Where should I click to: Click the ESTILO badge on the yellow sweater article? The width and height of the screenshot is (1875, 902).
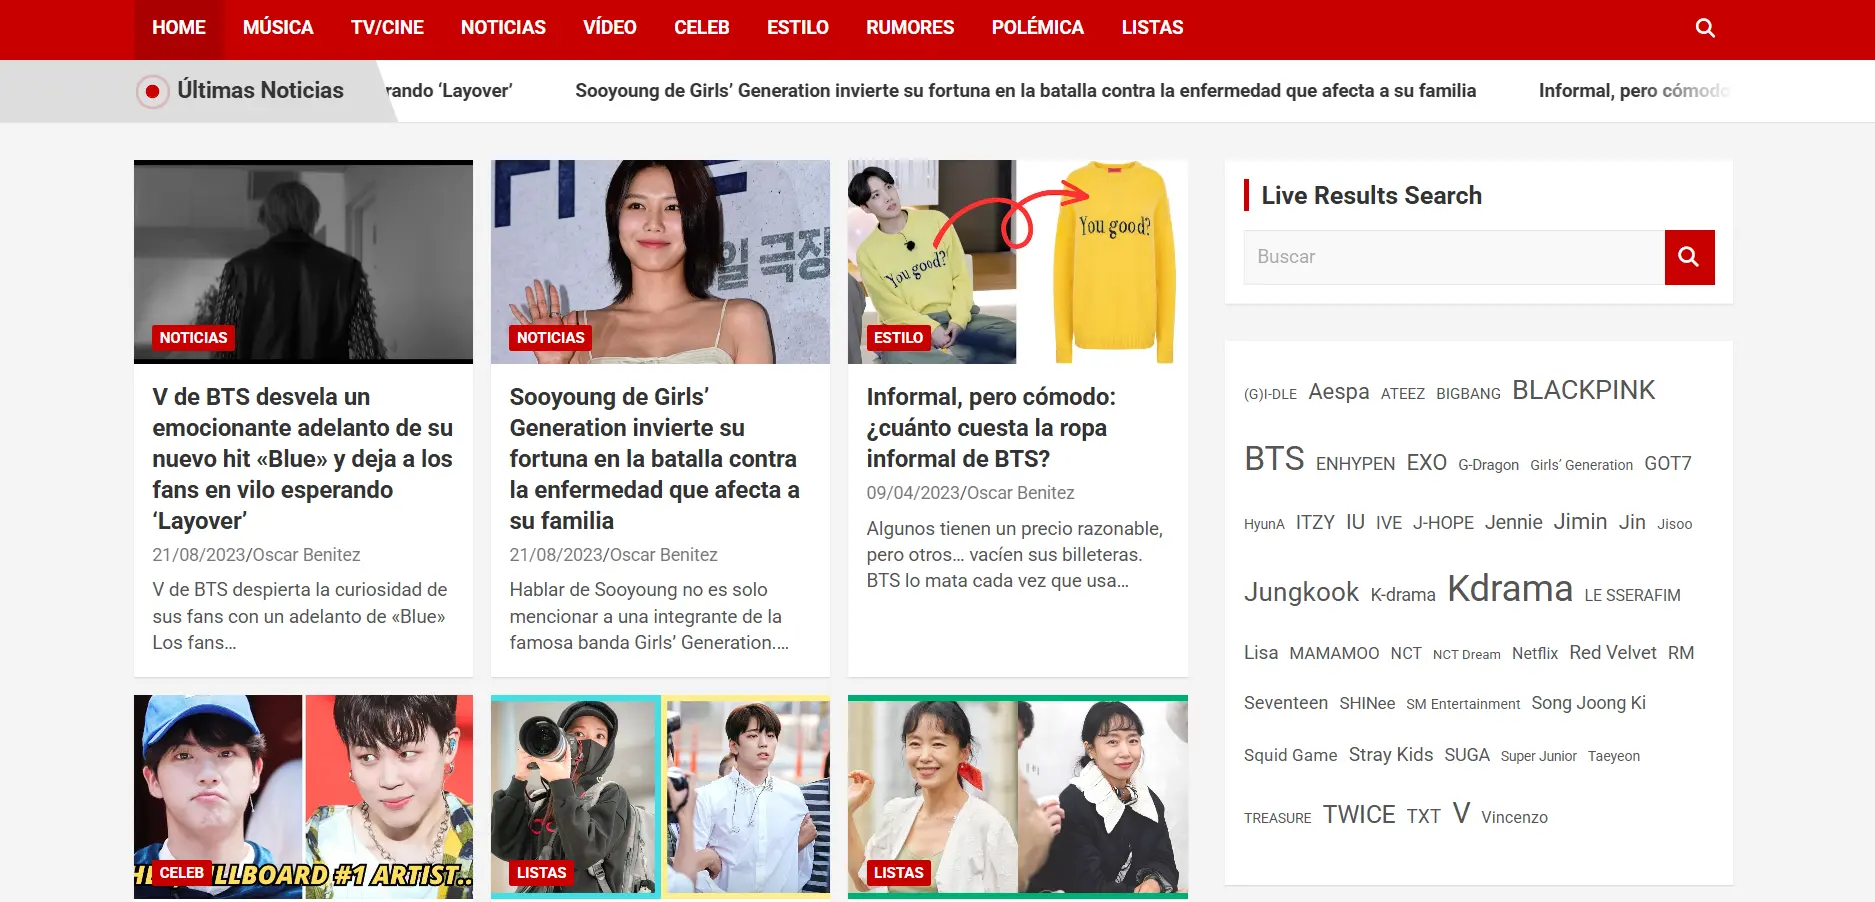click(899, 337)
